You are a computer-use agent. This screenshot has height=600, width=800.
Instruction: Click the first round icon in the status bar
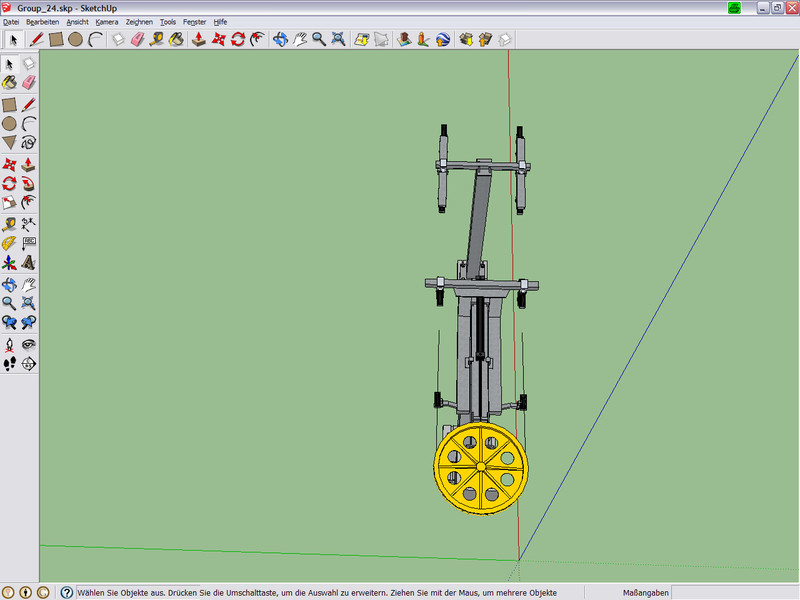pos(9,592)
